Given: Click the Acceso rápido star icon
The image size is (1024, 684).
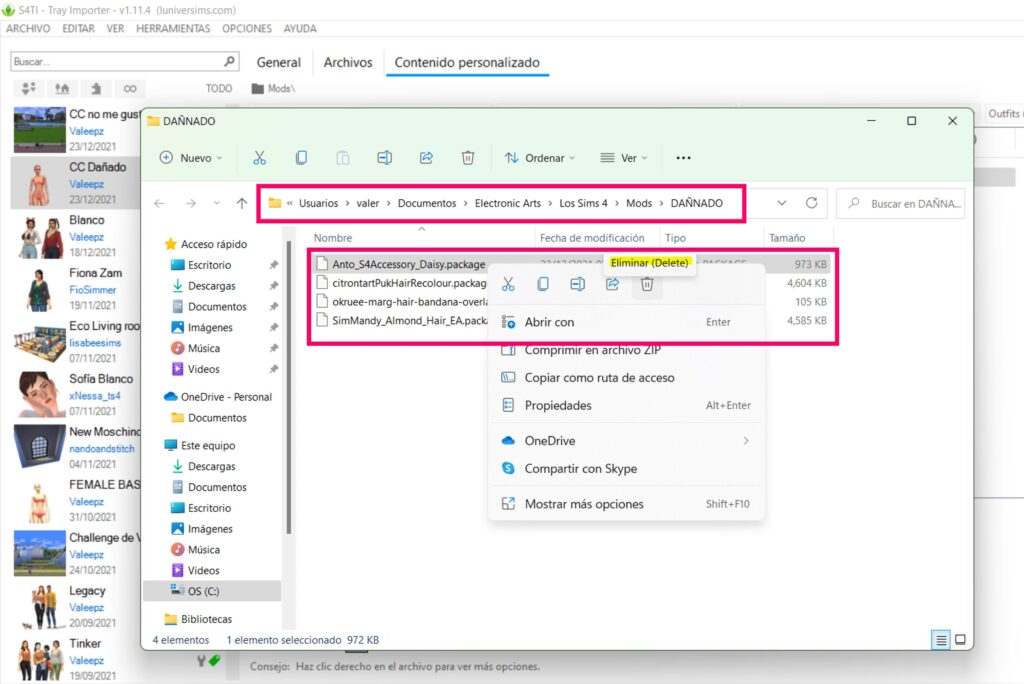Looking at the screenshot, I should click(170, 244).
